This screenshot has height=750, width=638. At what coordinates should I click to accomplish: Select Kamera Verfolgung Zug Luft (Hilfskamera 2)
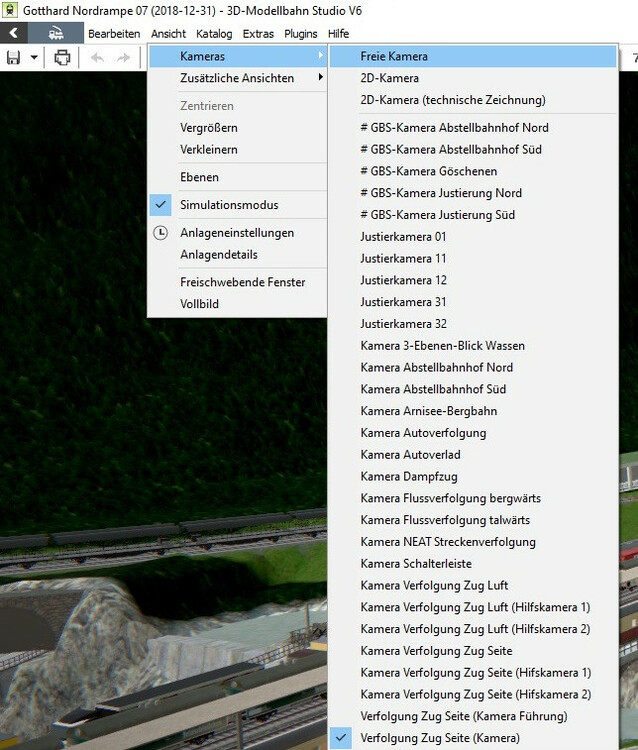[x=473, y=629]
